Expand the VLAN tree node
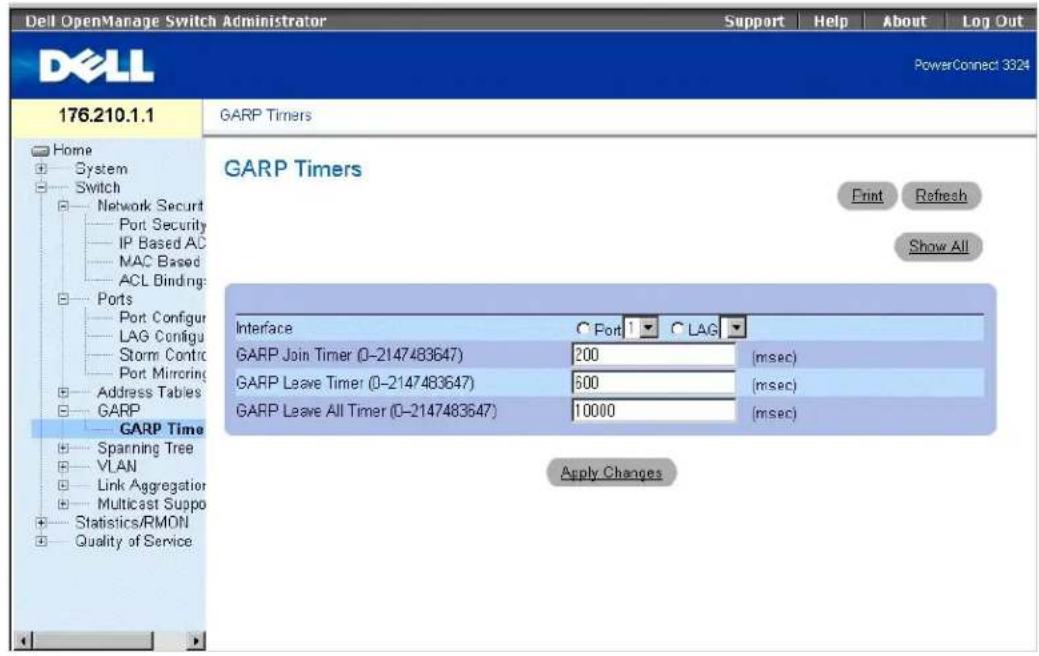Image resolution: width=1039 pixels, height=656 pixels. [x=63, y=467]
